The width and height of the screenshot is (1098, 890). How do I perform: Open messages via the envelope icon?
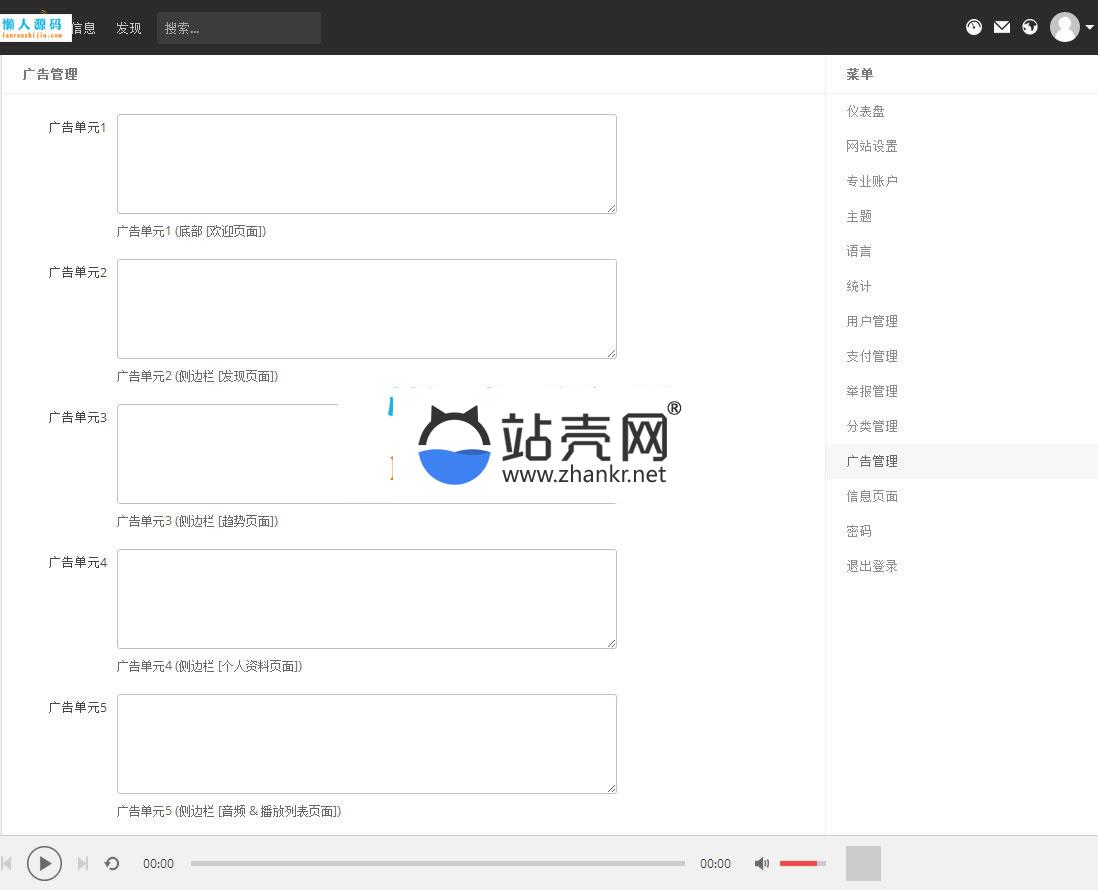1002,27
